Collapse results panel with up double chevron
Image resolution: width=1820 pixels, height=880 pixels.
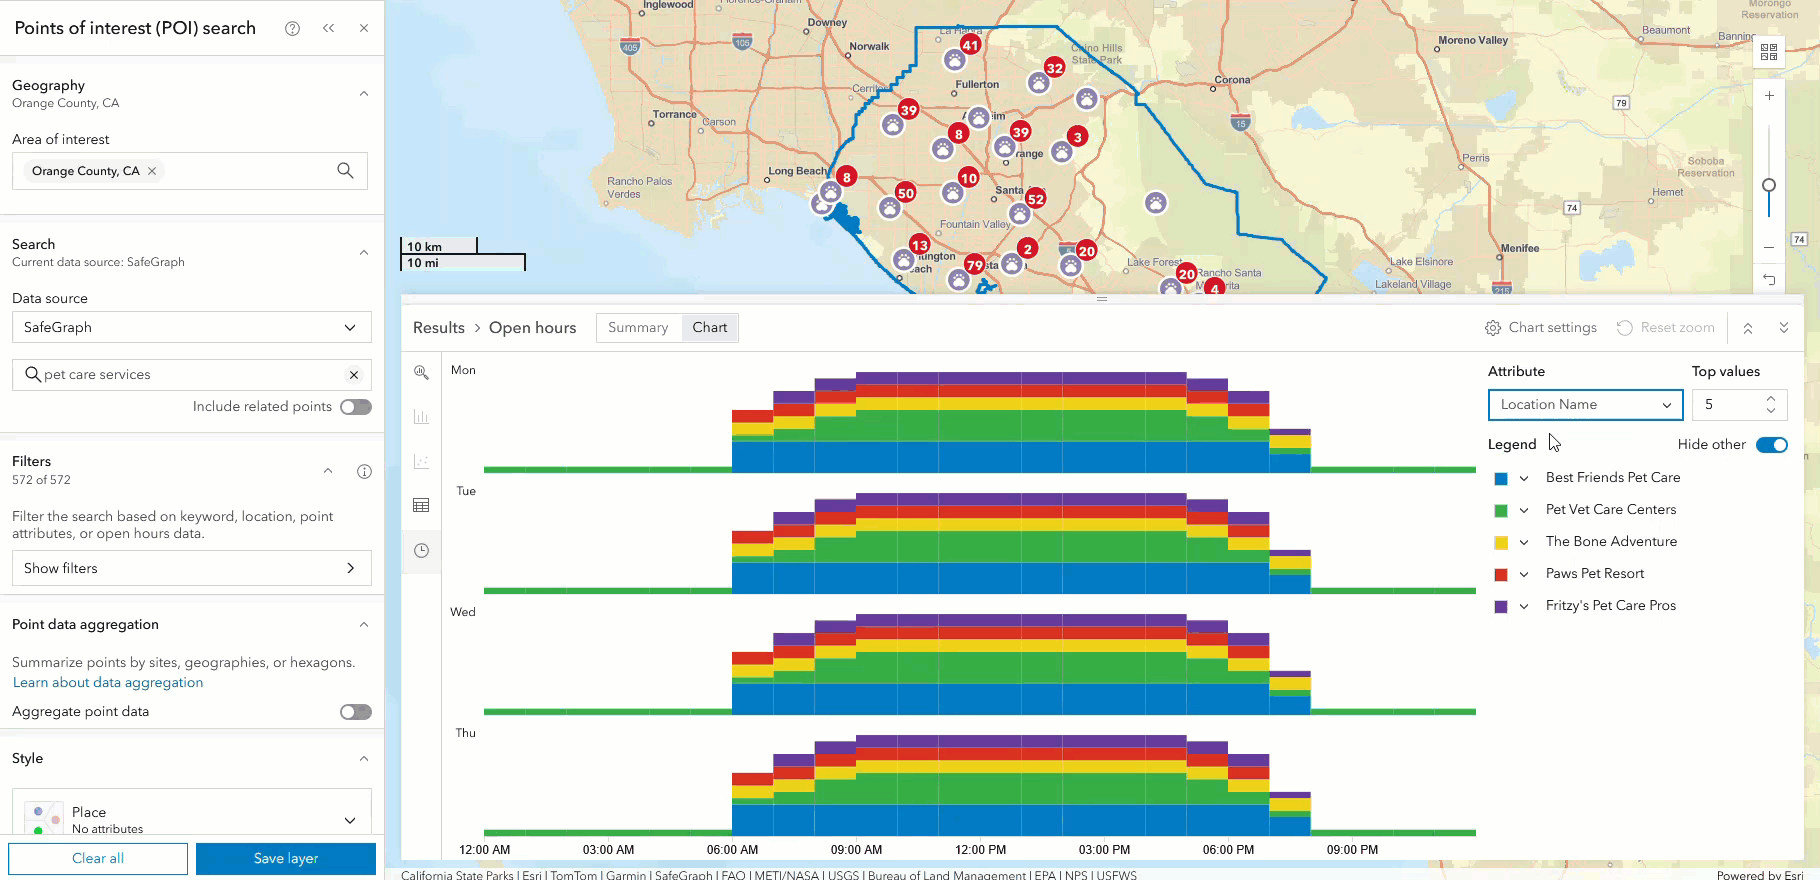pos(1748,328)
